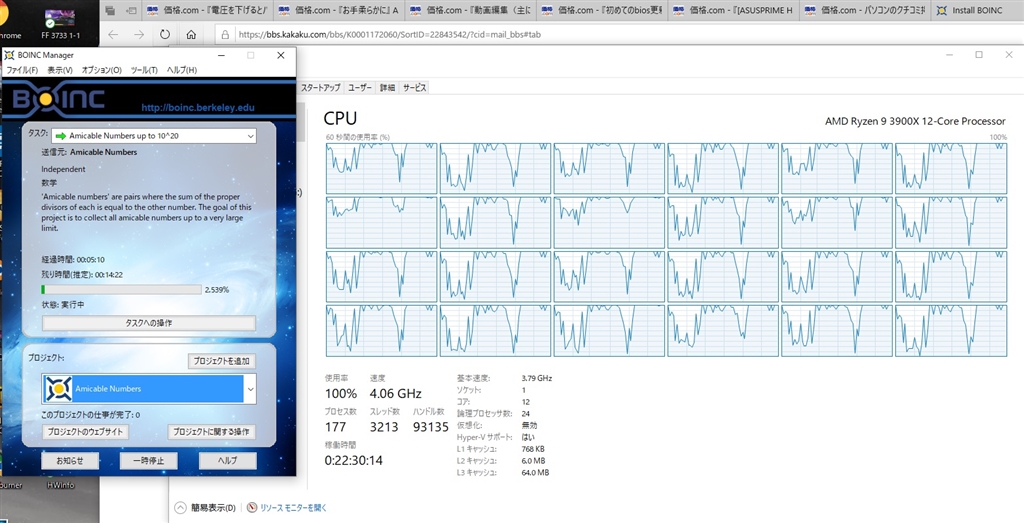
Task: Click the FF 3733 1-1 desktop icon
Action: [x=60, y=23]
